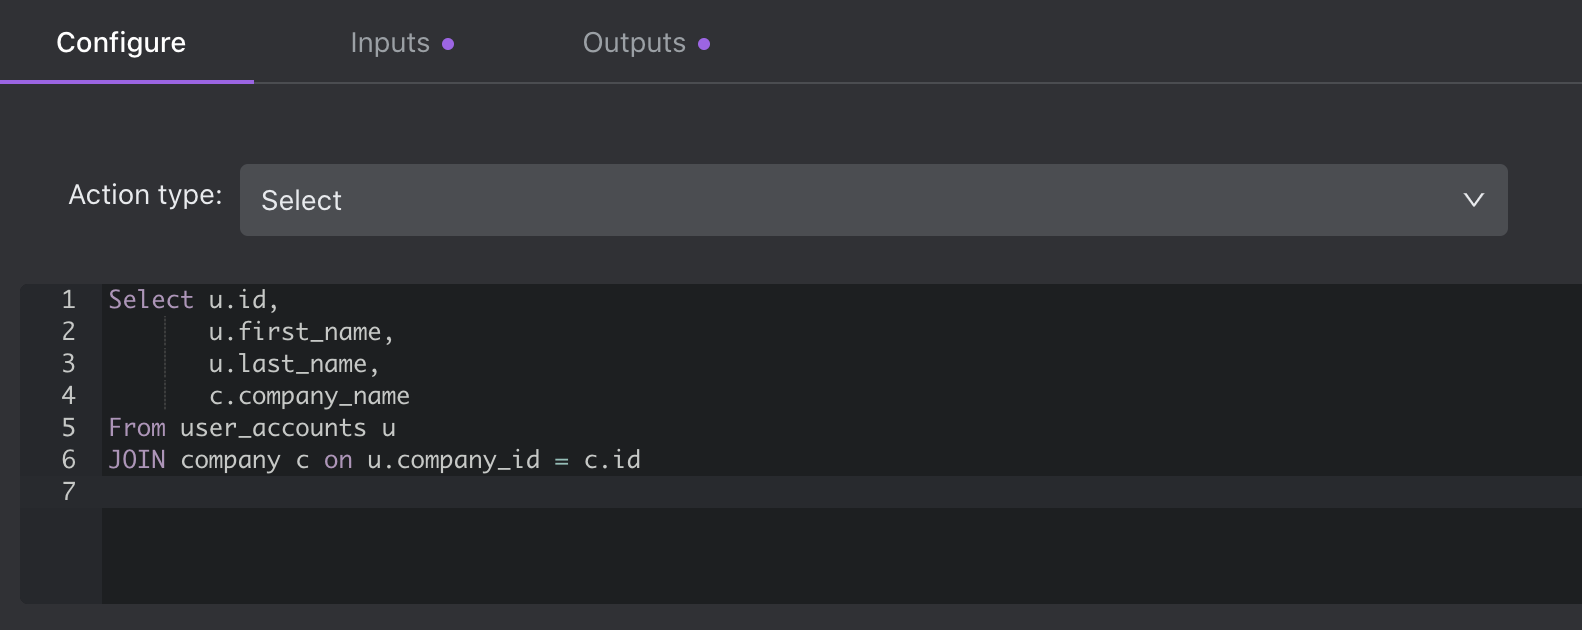1582x630 pixels.
Task: Click line number 4 in gutter
Action: [x=68, y=396]
